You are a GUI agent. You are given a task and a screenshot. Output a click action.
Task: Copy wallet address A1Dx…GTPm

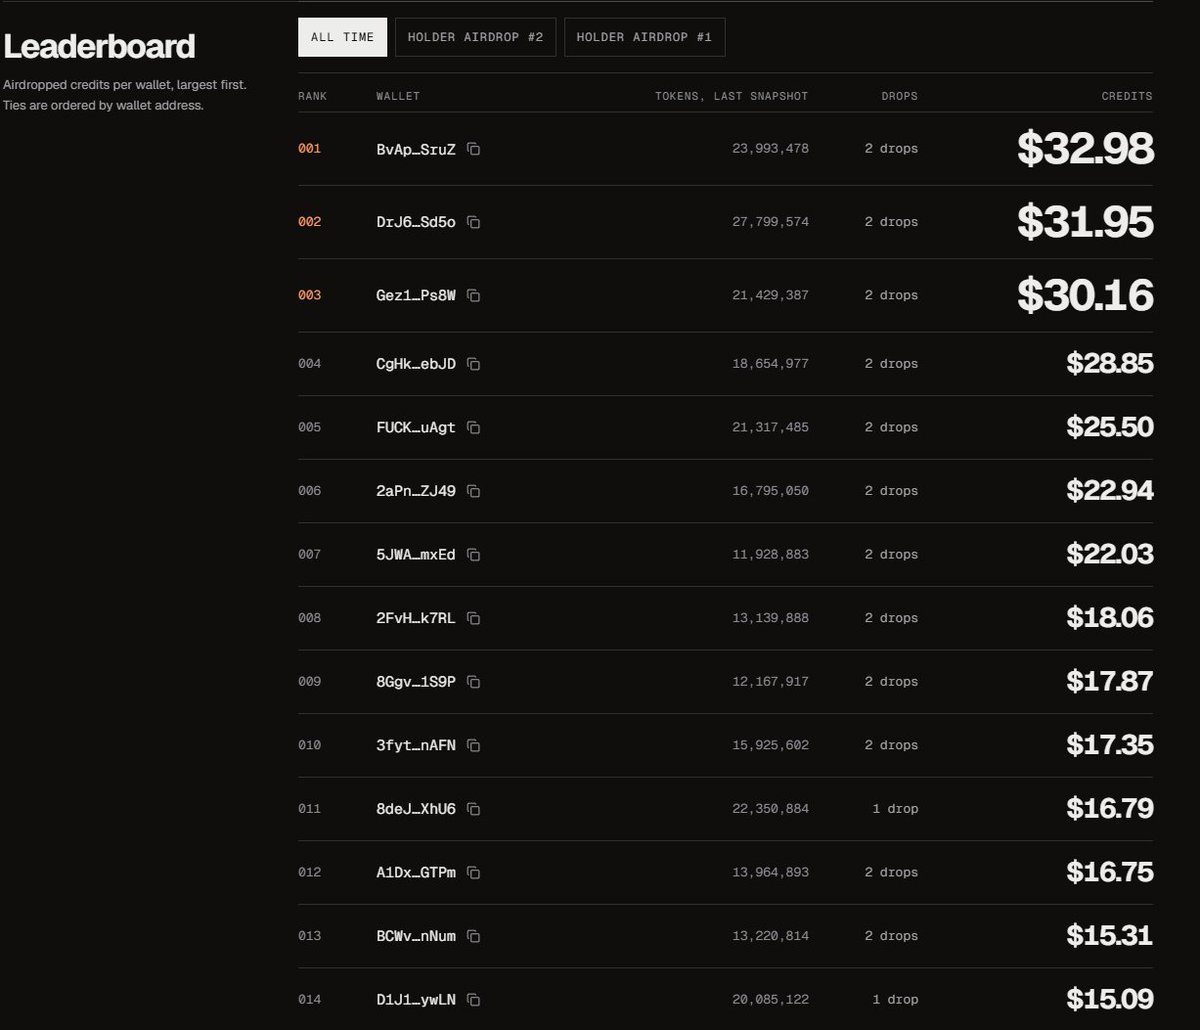point(474,873)
